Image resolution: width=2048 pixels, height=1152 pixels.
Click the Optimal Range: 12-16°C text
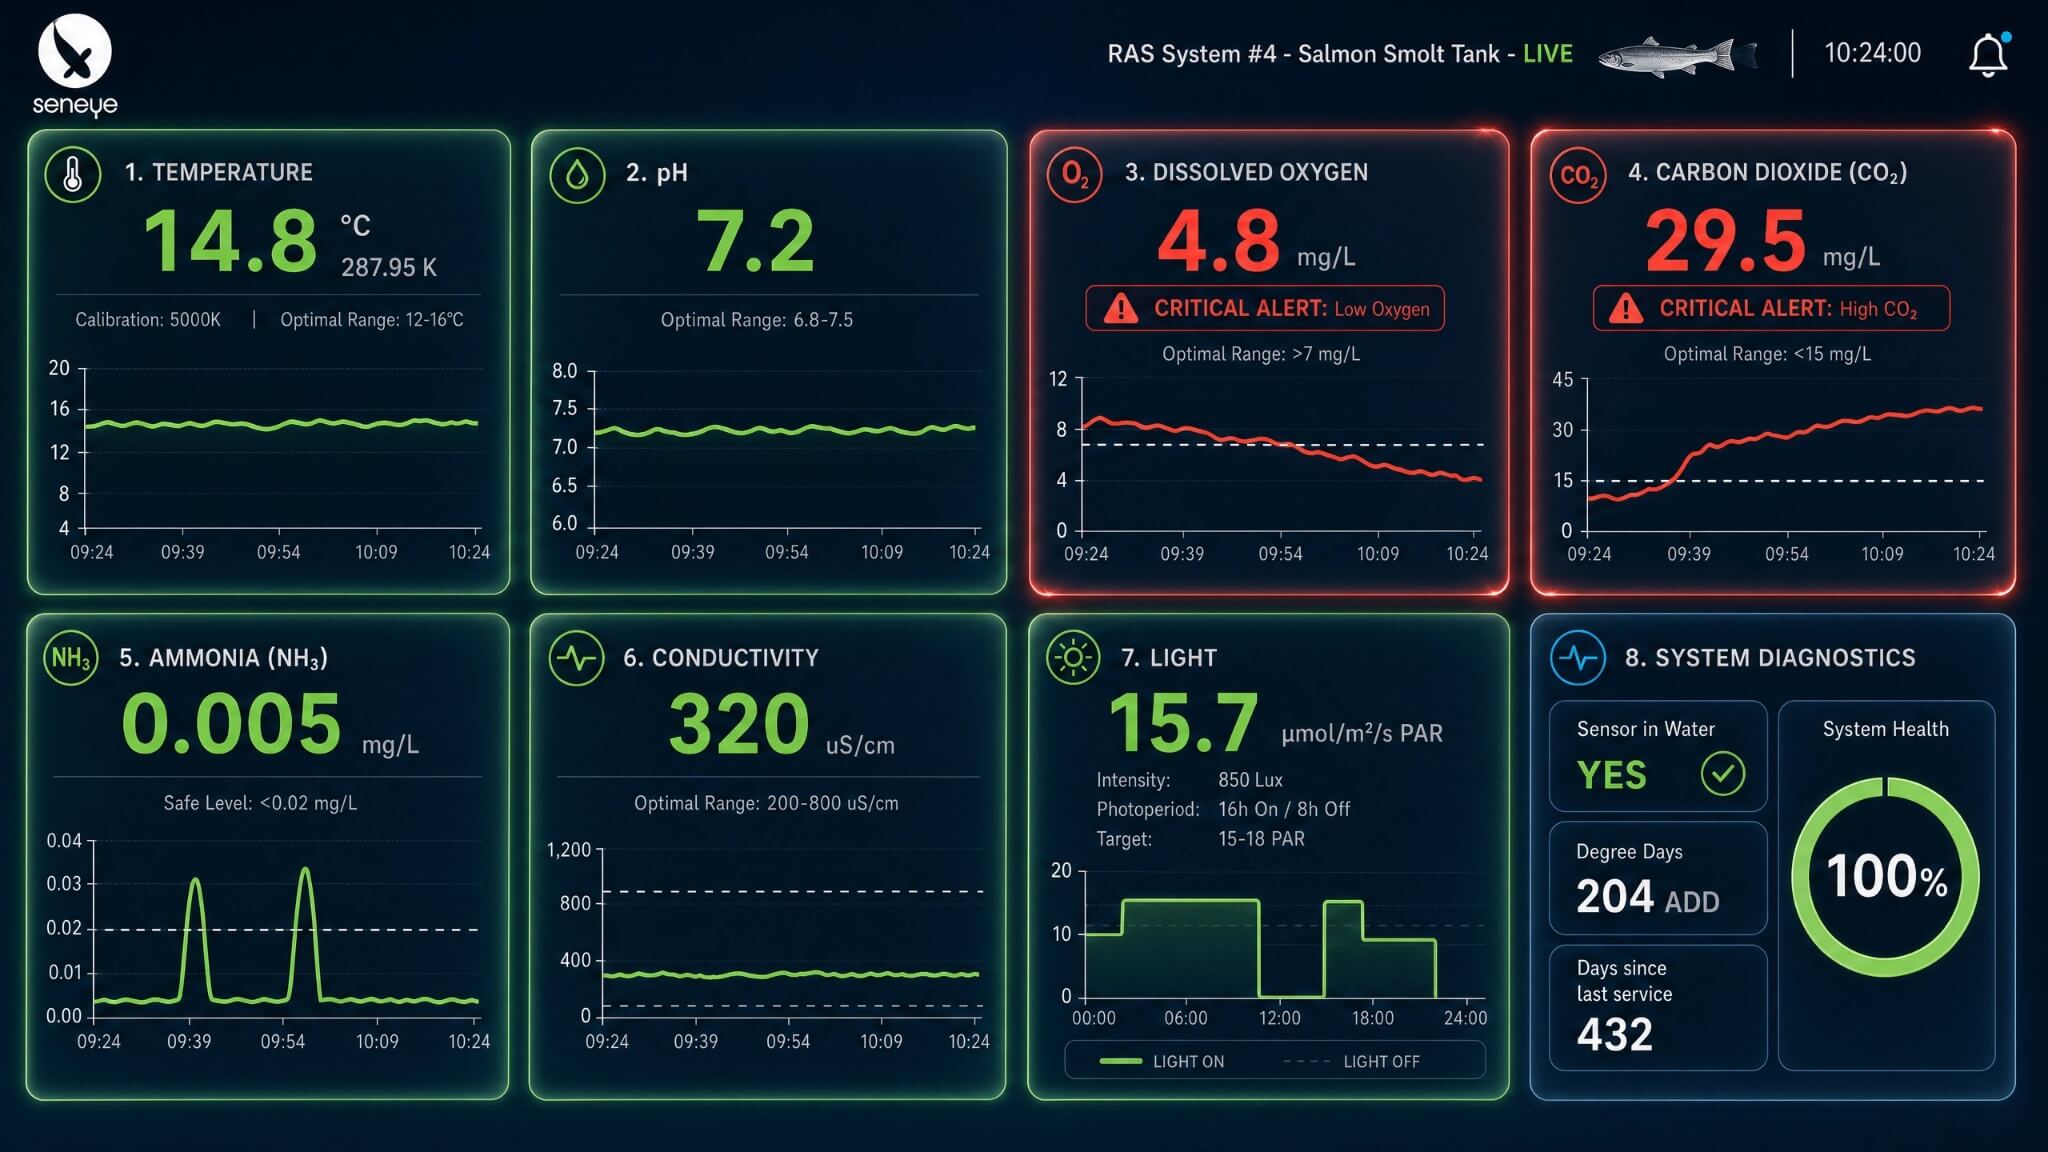tap(372, 320)
